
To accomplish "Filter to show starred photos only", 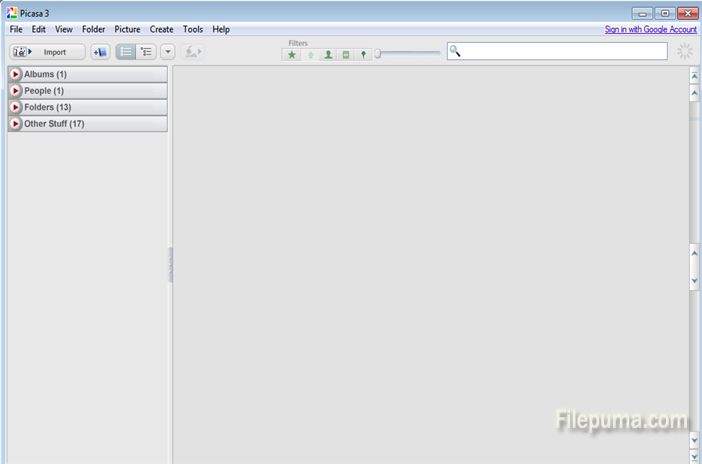I will (292, 55).
